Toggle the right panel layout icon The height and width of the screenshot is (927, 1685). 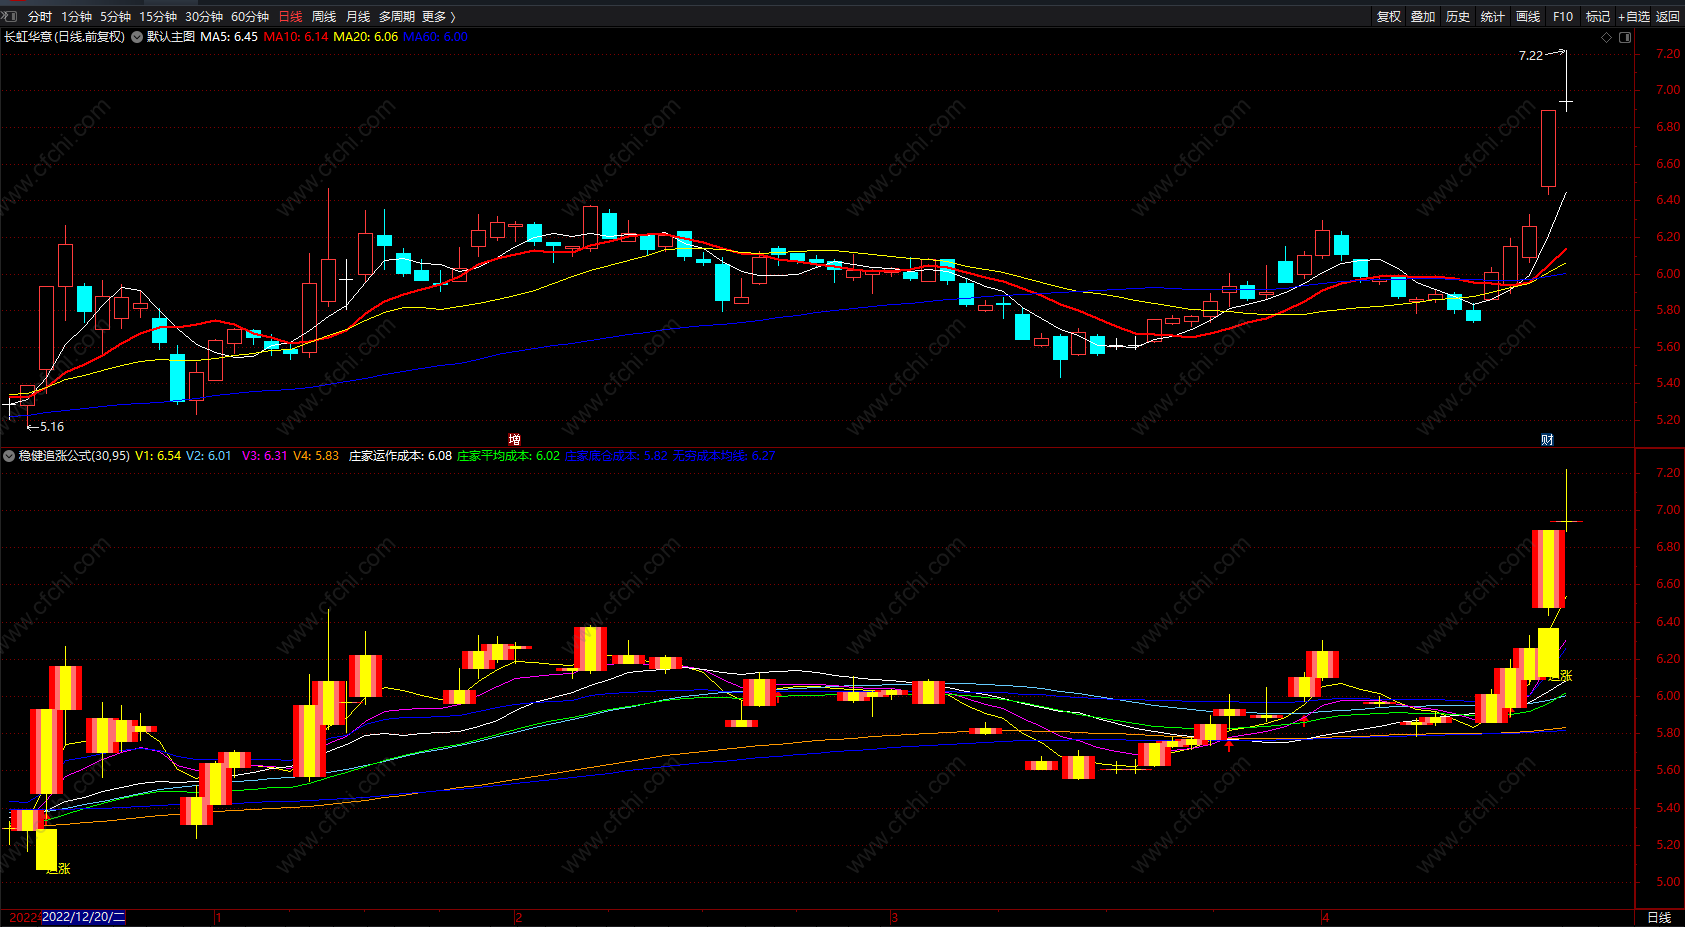[1625, 37]
